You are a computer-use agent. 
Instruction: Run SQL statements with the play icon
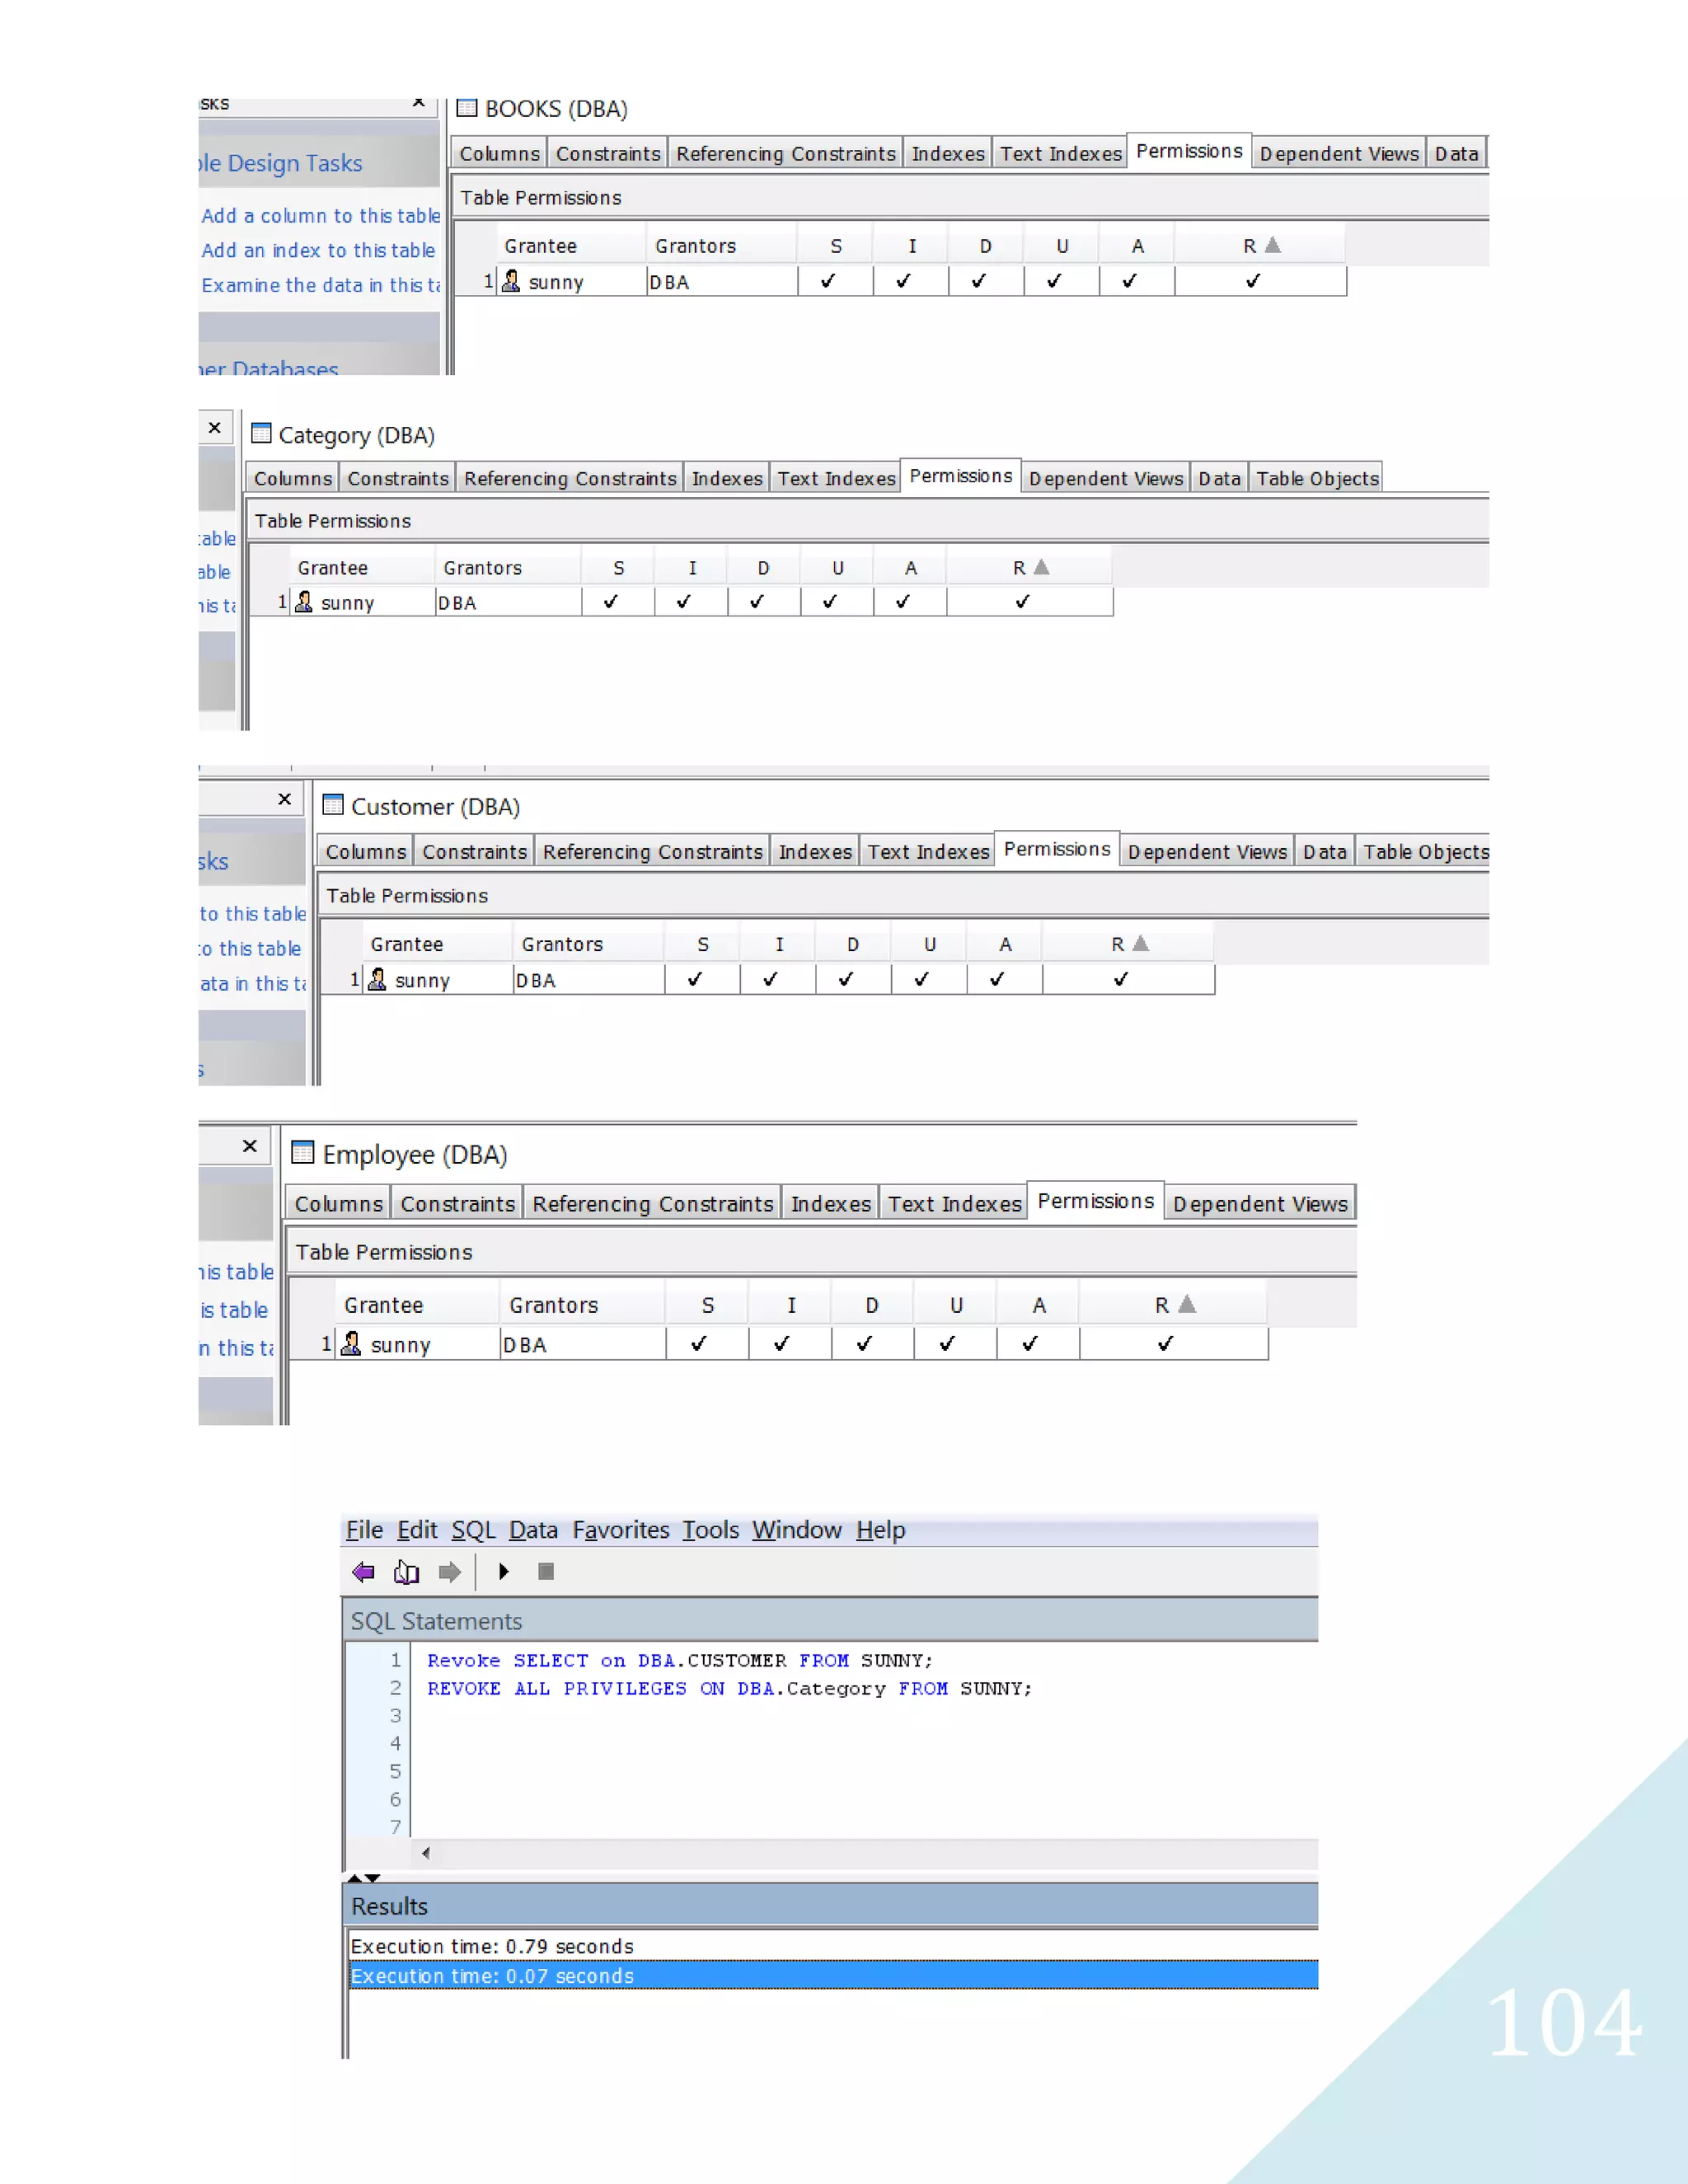tap(504, 1572)
